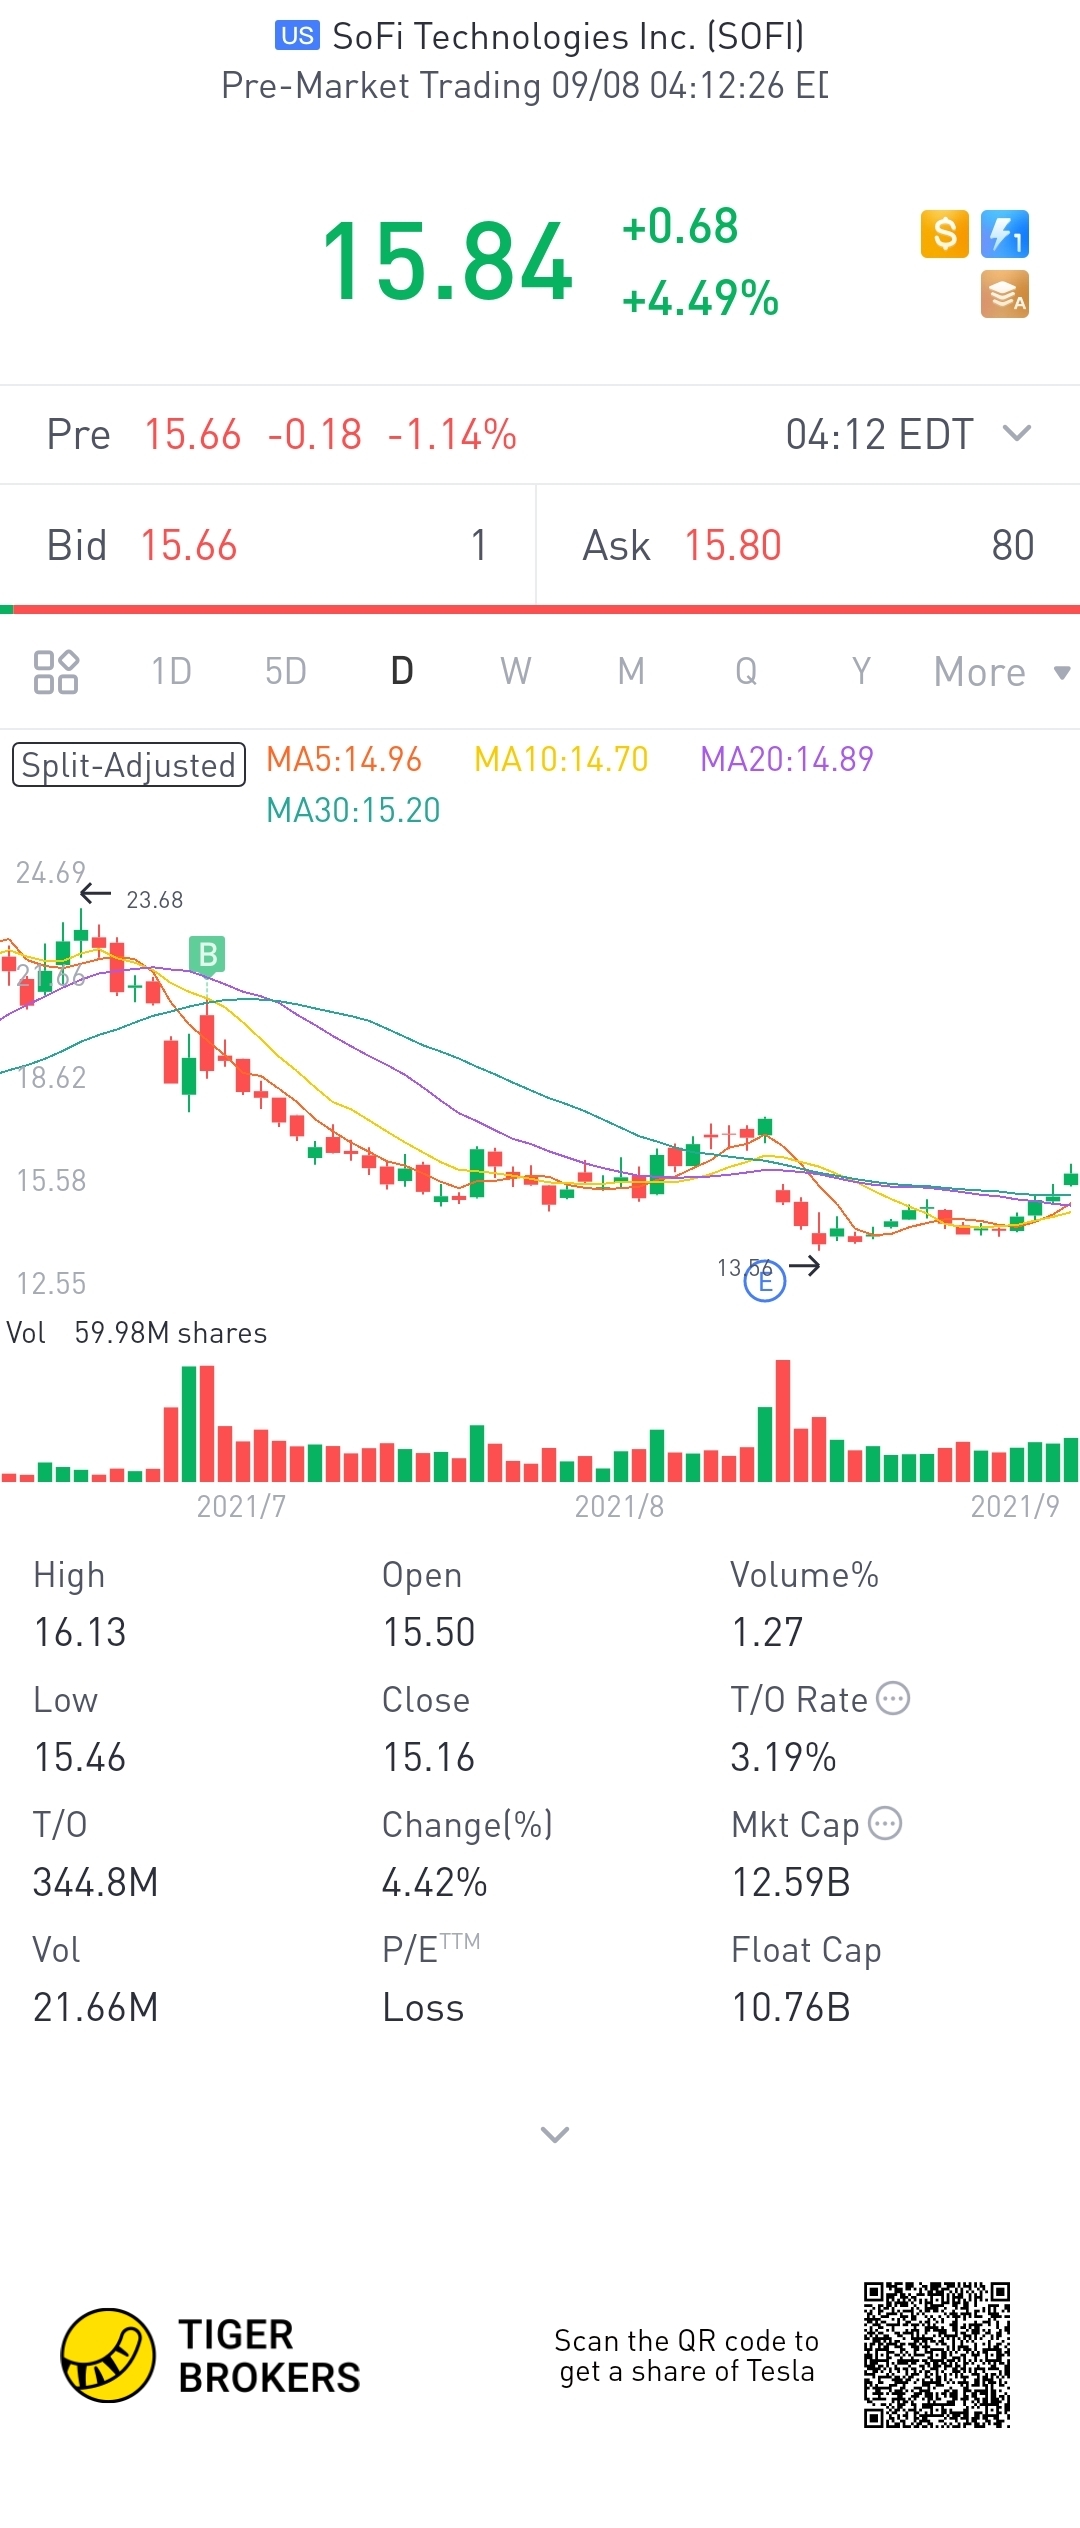Tap the Volume% value 1.27

pyautogui.click(x=767, y=1633)
